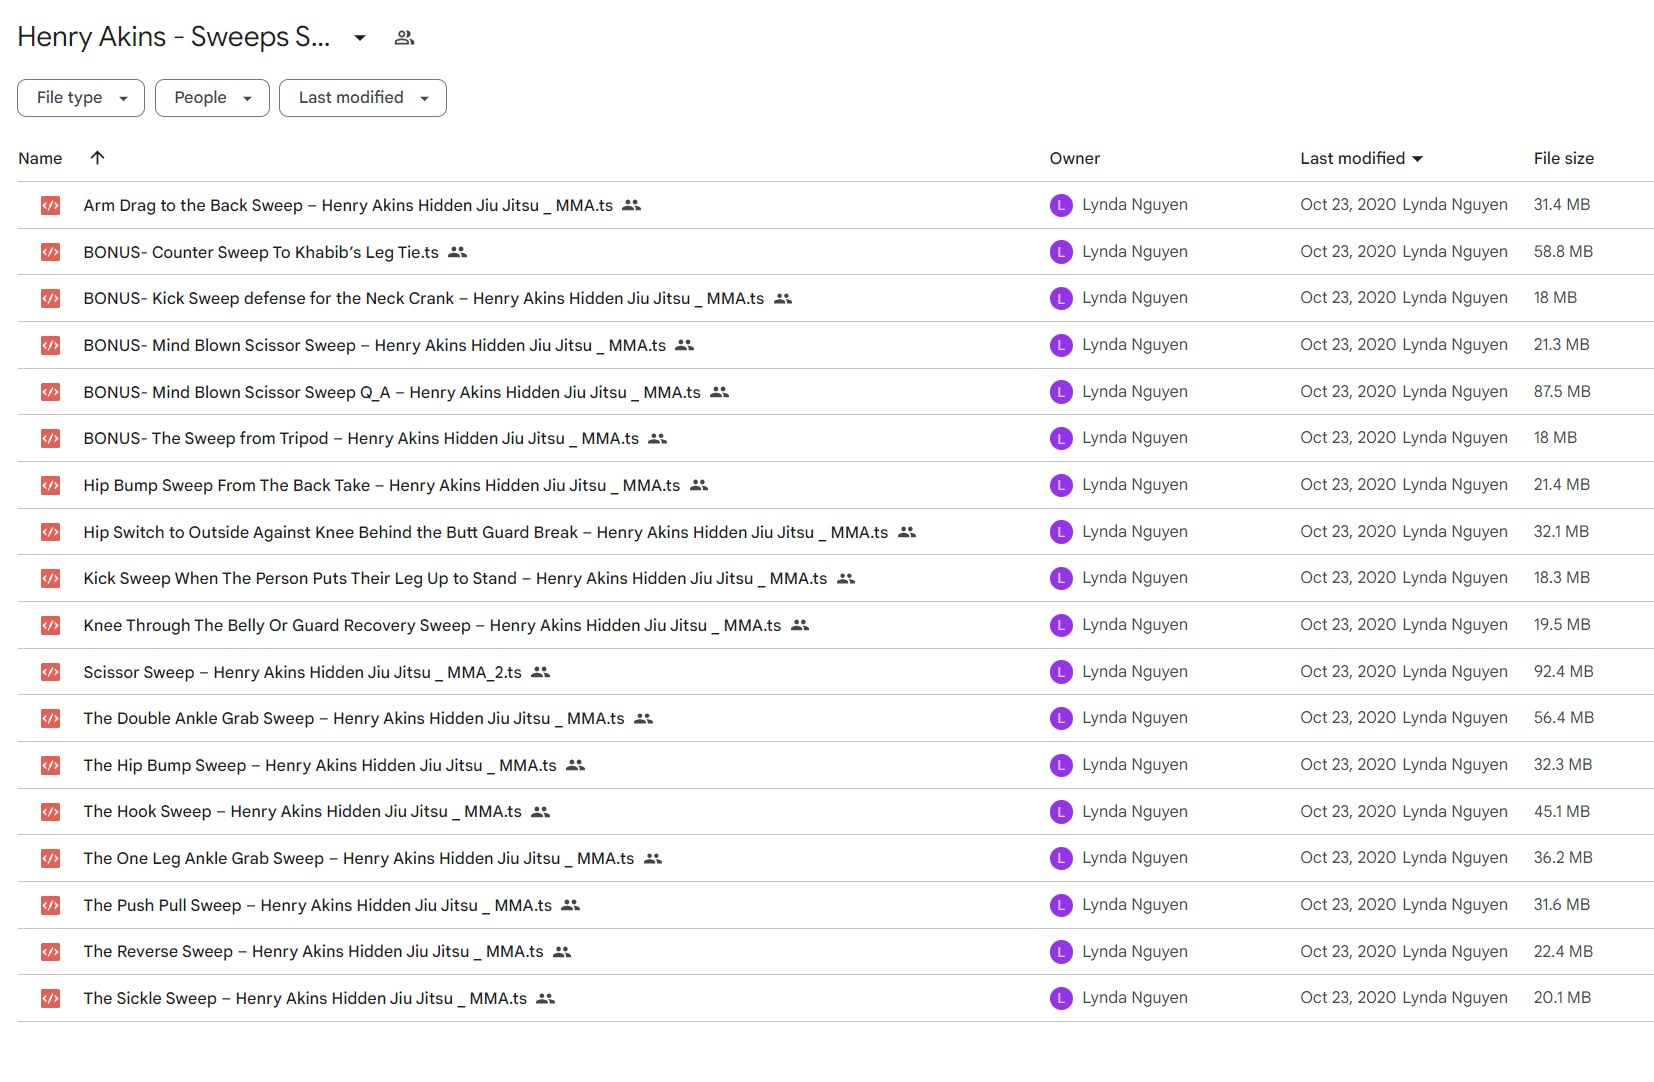Screen dimensions: 1654x1082
Task: Click Oct 23, 2020 date in The Hook Sweep row
Action: [1348, 812]
